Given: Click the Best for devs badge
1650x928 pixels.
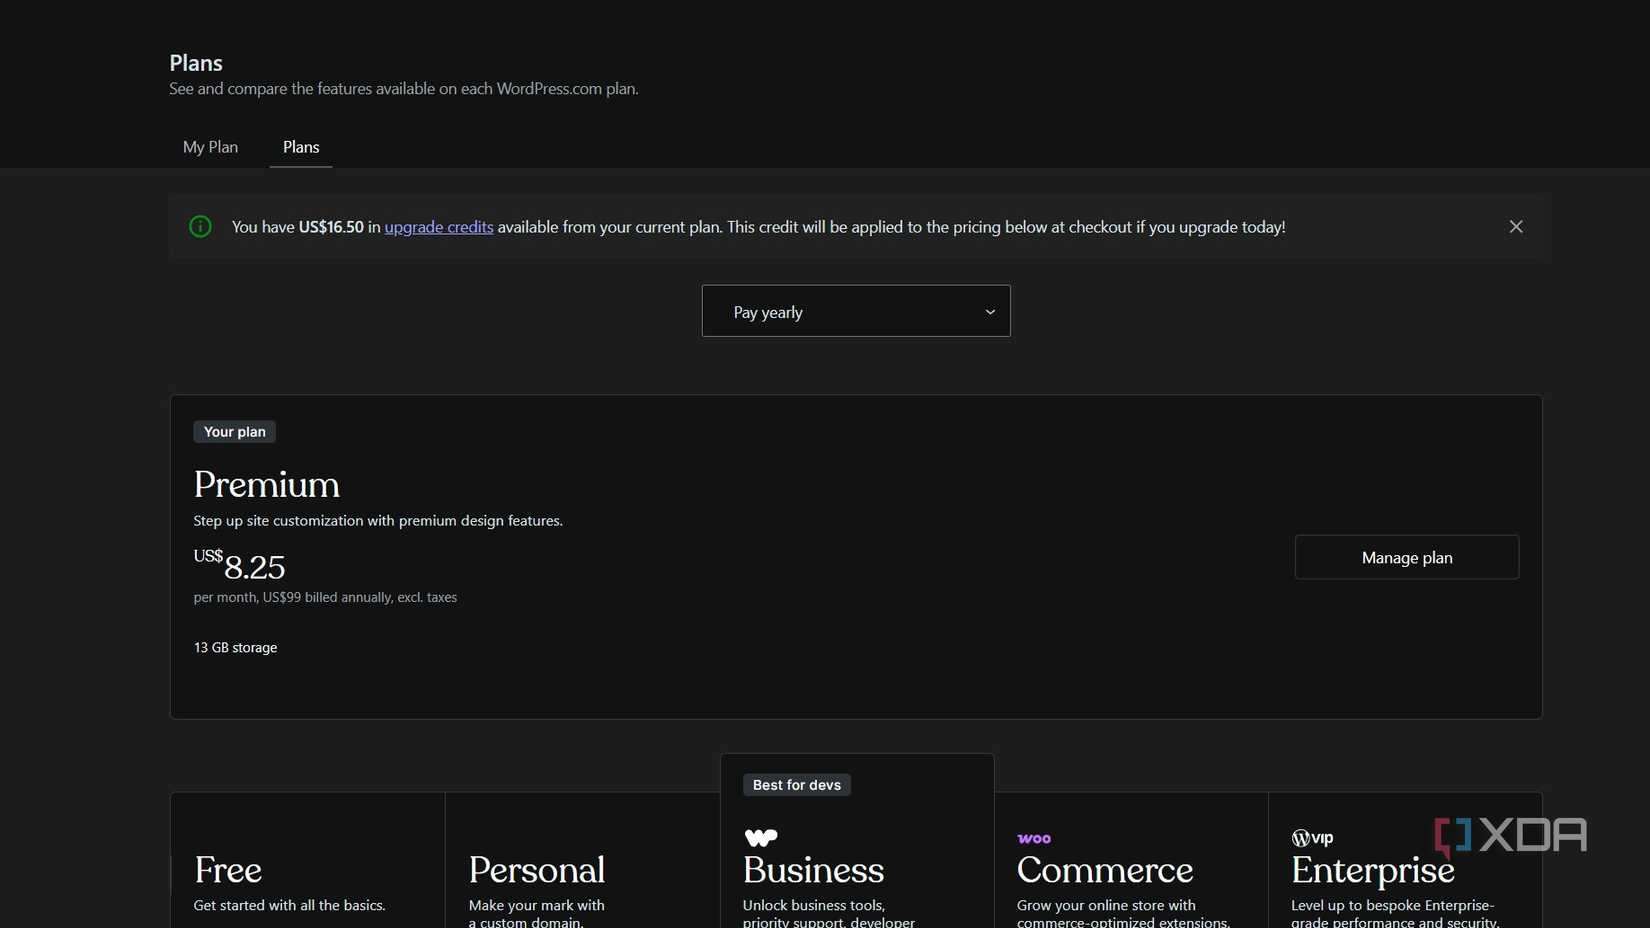Looking at the screenshot, I should (x=796, y=784).
